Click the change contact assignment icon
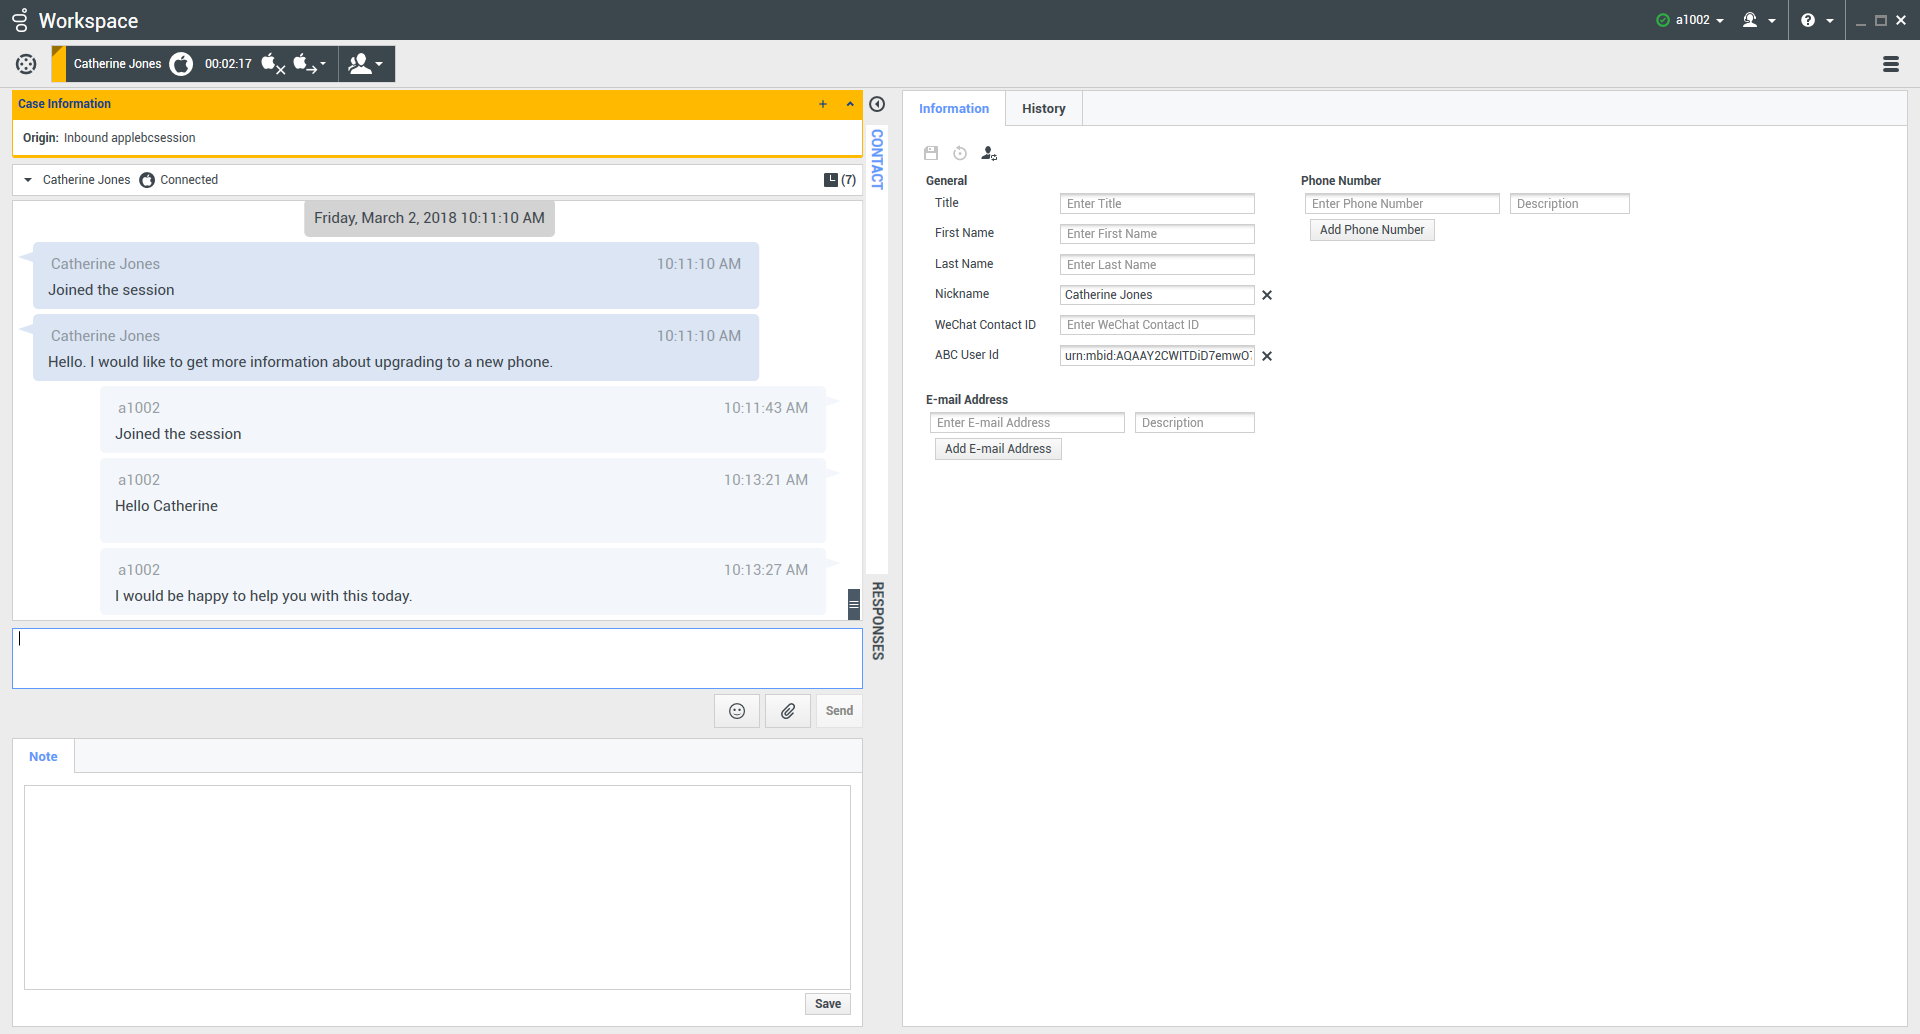Image resolution: width=1920 pixels, height=1034 pixels. click(x=989, y=153)
